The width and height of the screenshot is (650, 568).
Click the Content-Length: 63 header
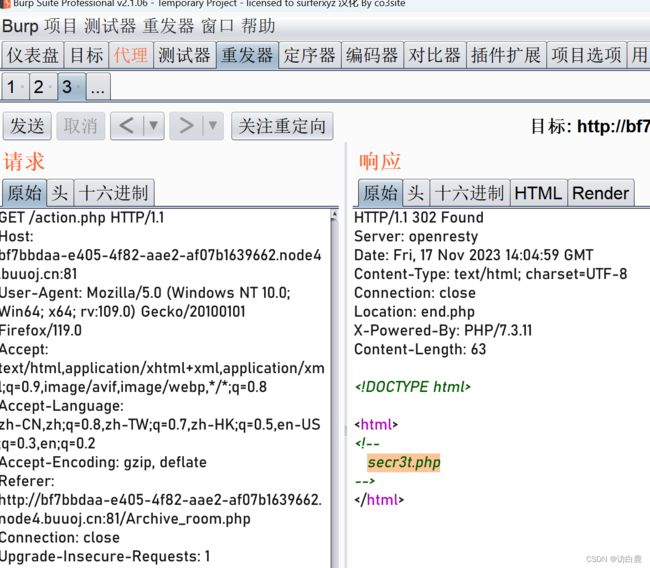point(420,349)
